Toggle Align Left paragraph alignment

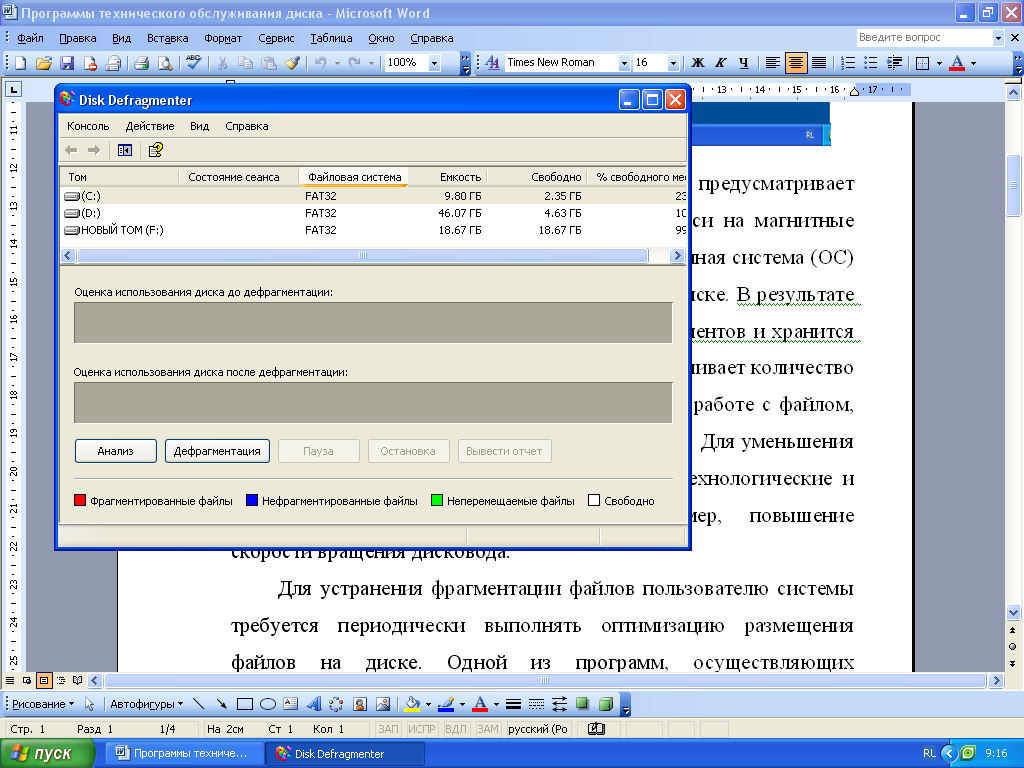(x=773, y=63)
